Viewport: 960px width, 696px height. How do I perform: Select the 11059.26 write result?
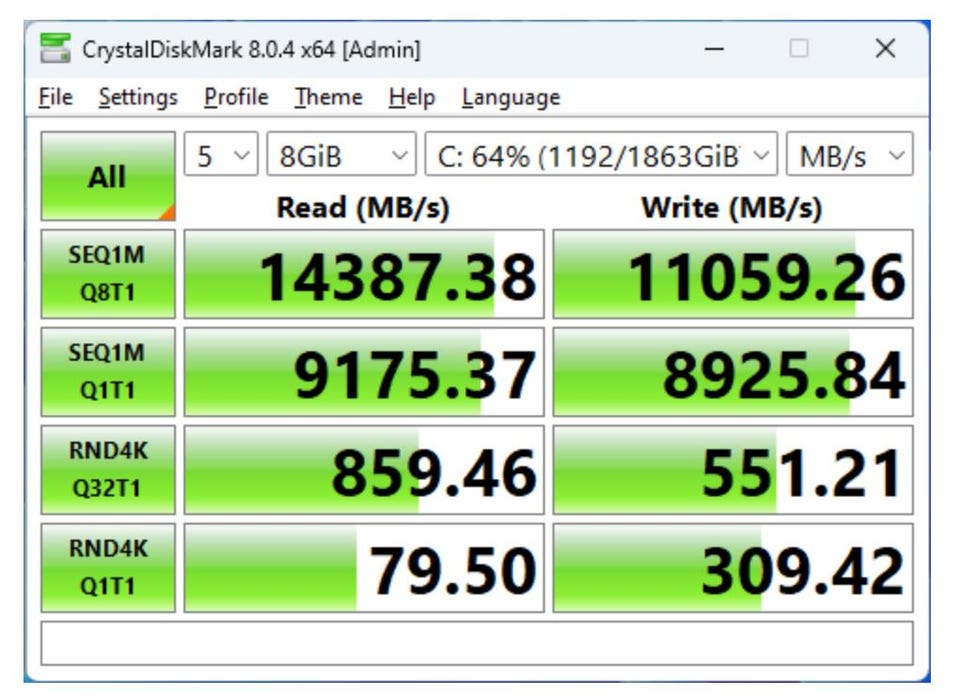tap(733, 274)
